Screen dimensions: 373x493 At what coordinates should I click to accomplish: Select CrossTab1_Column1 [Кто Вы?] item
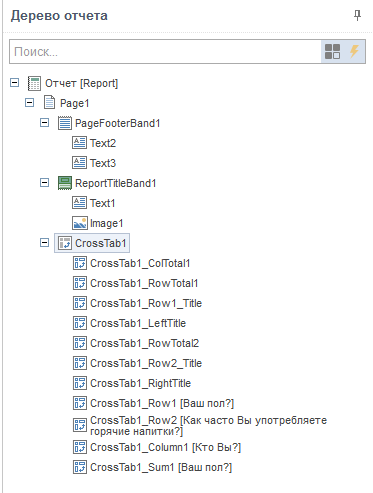coord(166,447)
